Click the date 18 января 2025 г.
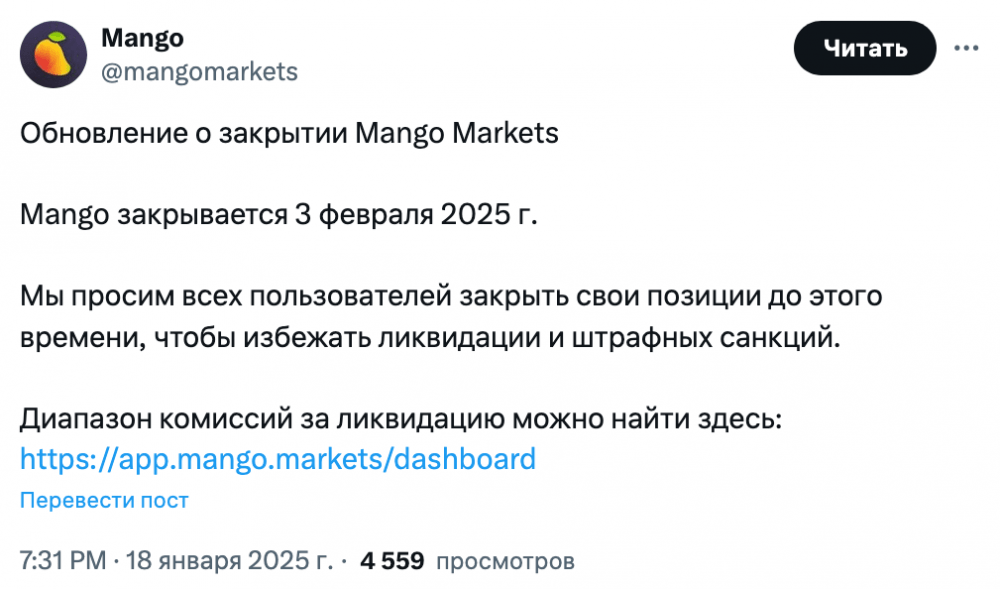 [229, 560]
